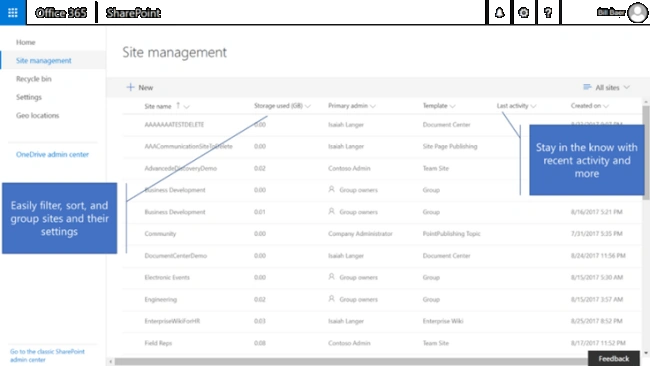The image size is (650, 366).
Task: Click Bill Baer's profile avatar
Action: click(637, 13)
